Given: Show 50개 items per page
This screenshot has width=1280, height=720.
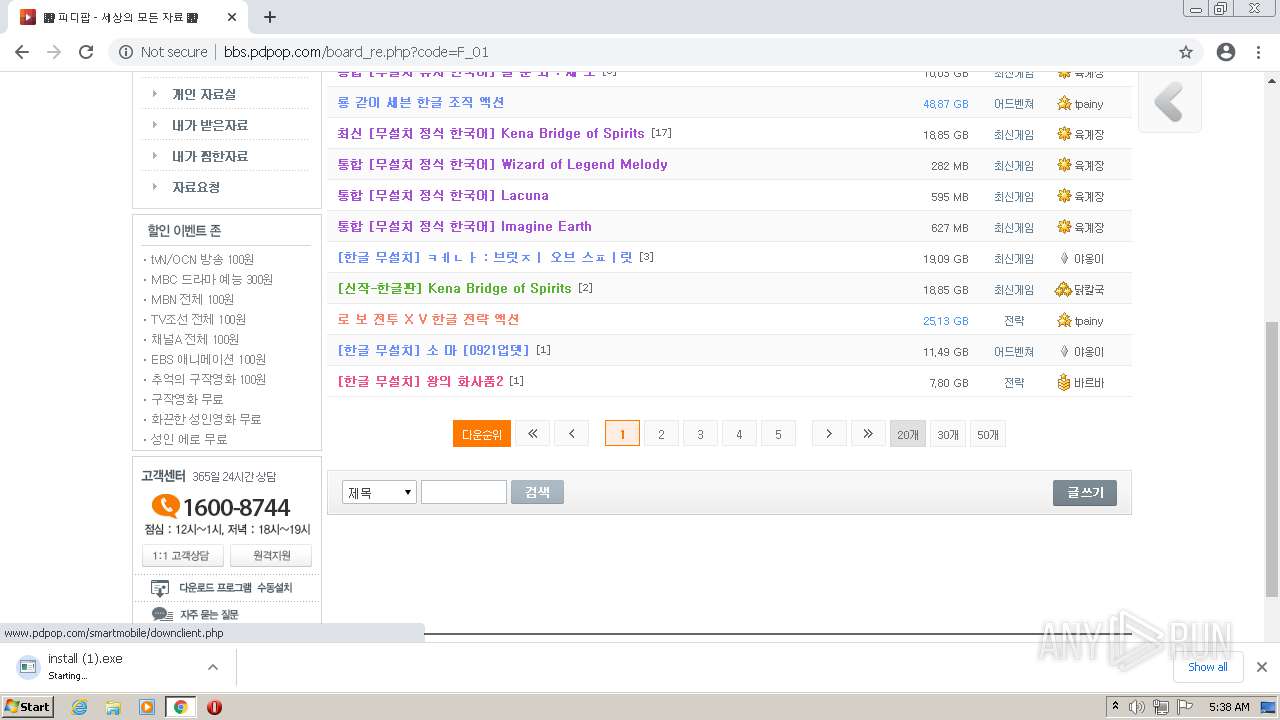Looking at the screenshot, I should (988, 434).
